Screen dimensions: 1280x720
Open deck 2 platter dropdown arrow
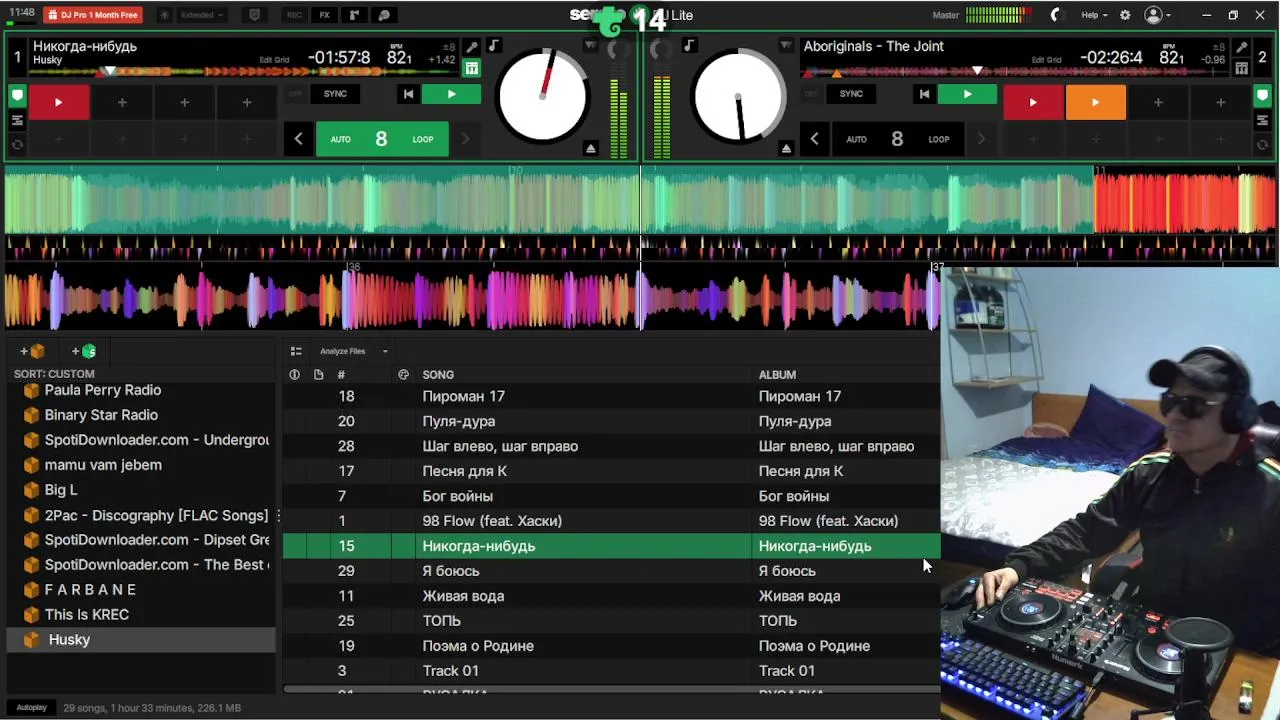point(786,46)
